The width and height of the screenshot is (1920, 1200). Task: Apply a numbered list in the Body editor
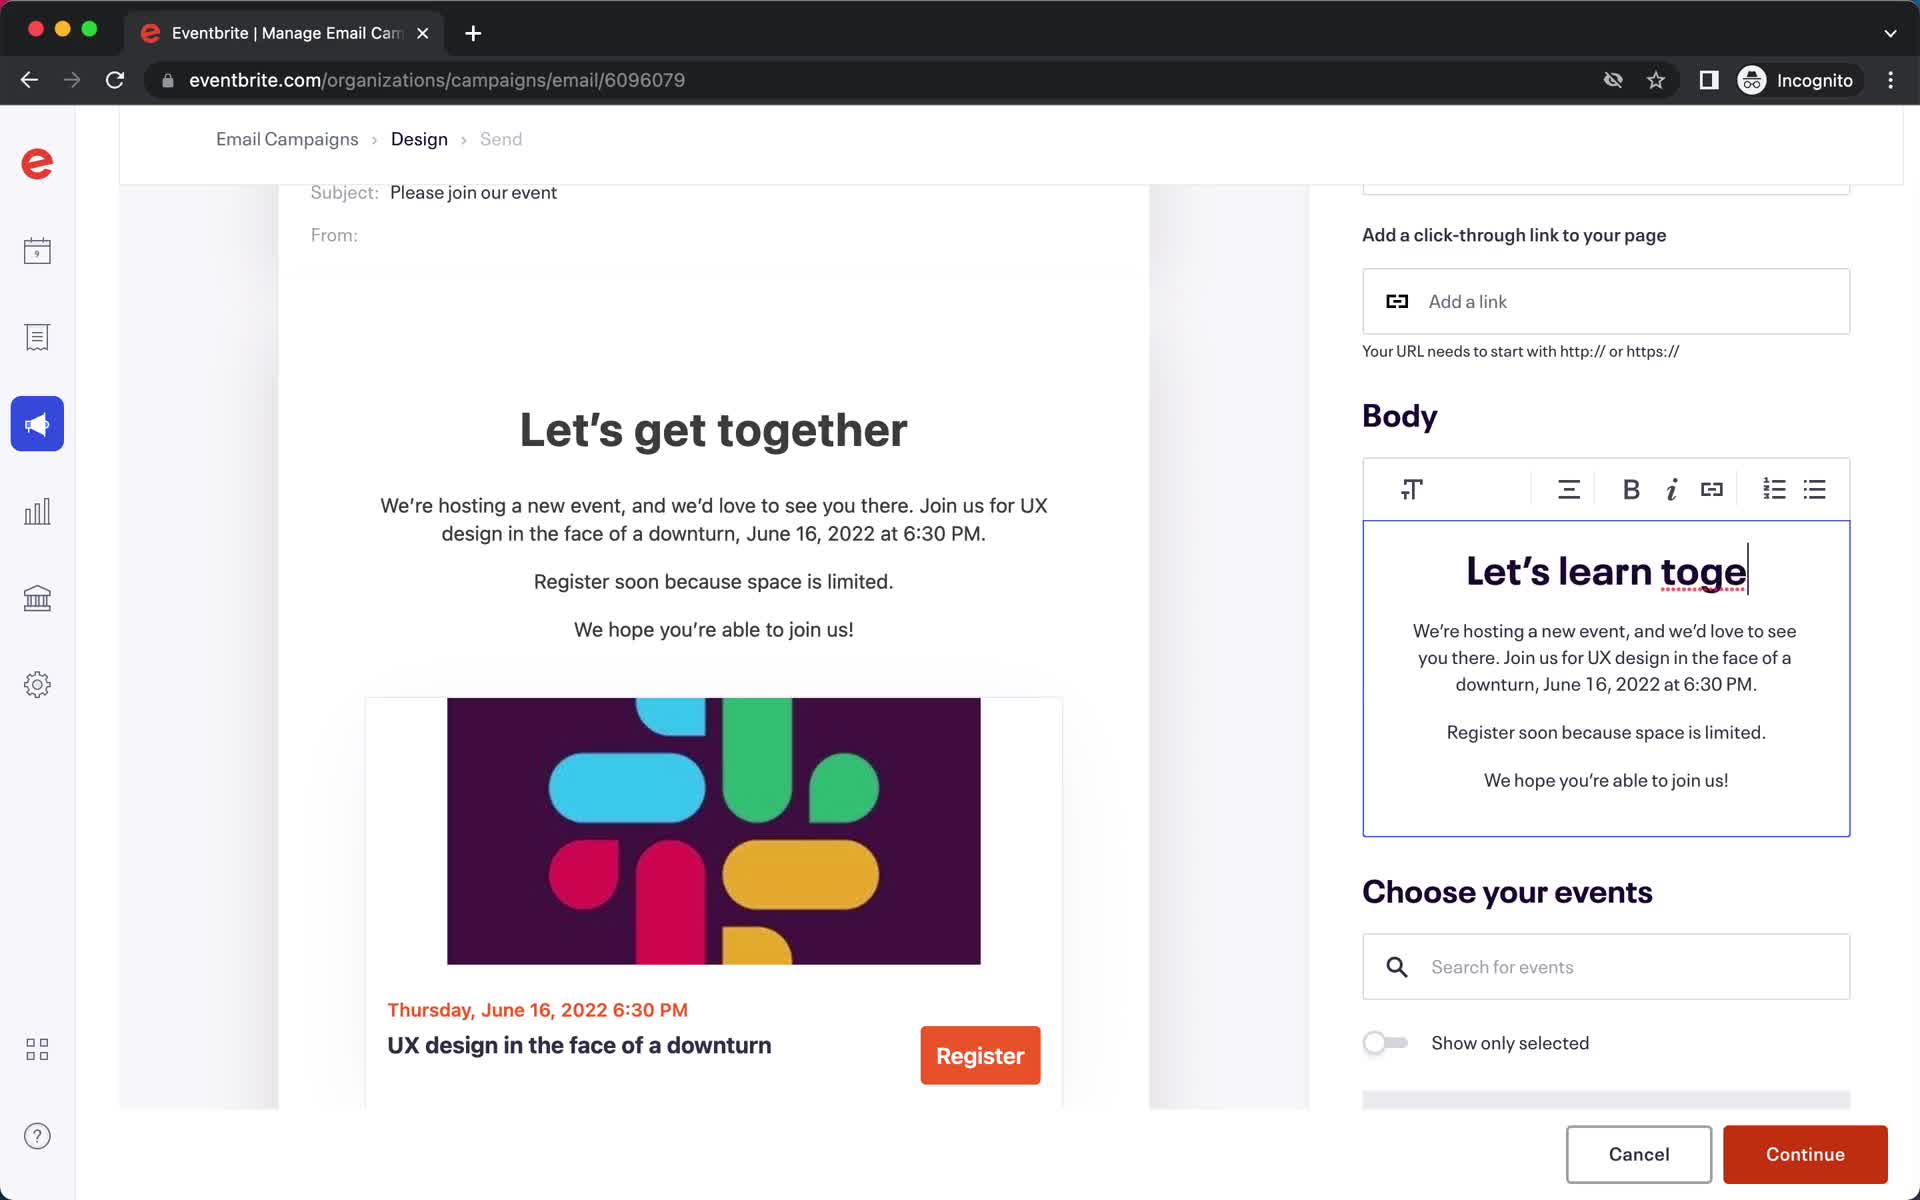point(1774,489)
